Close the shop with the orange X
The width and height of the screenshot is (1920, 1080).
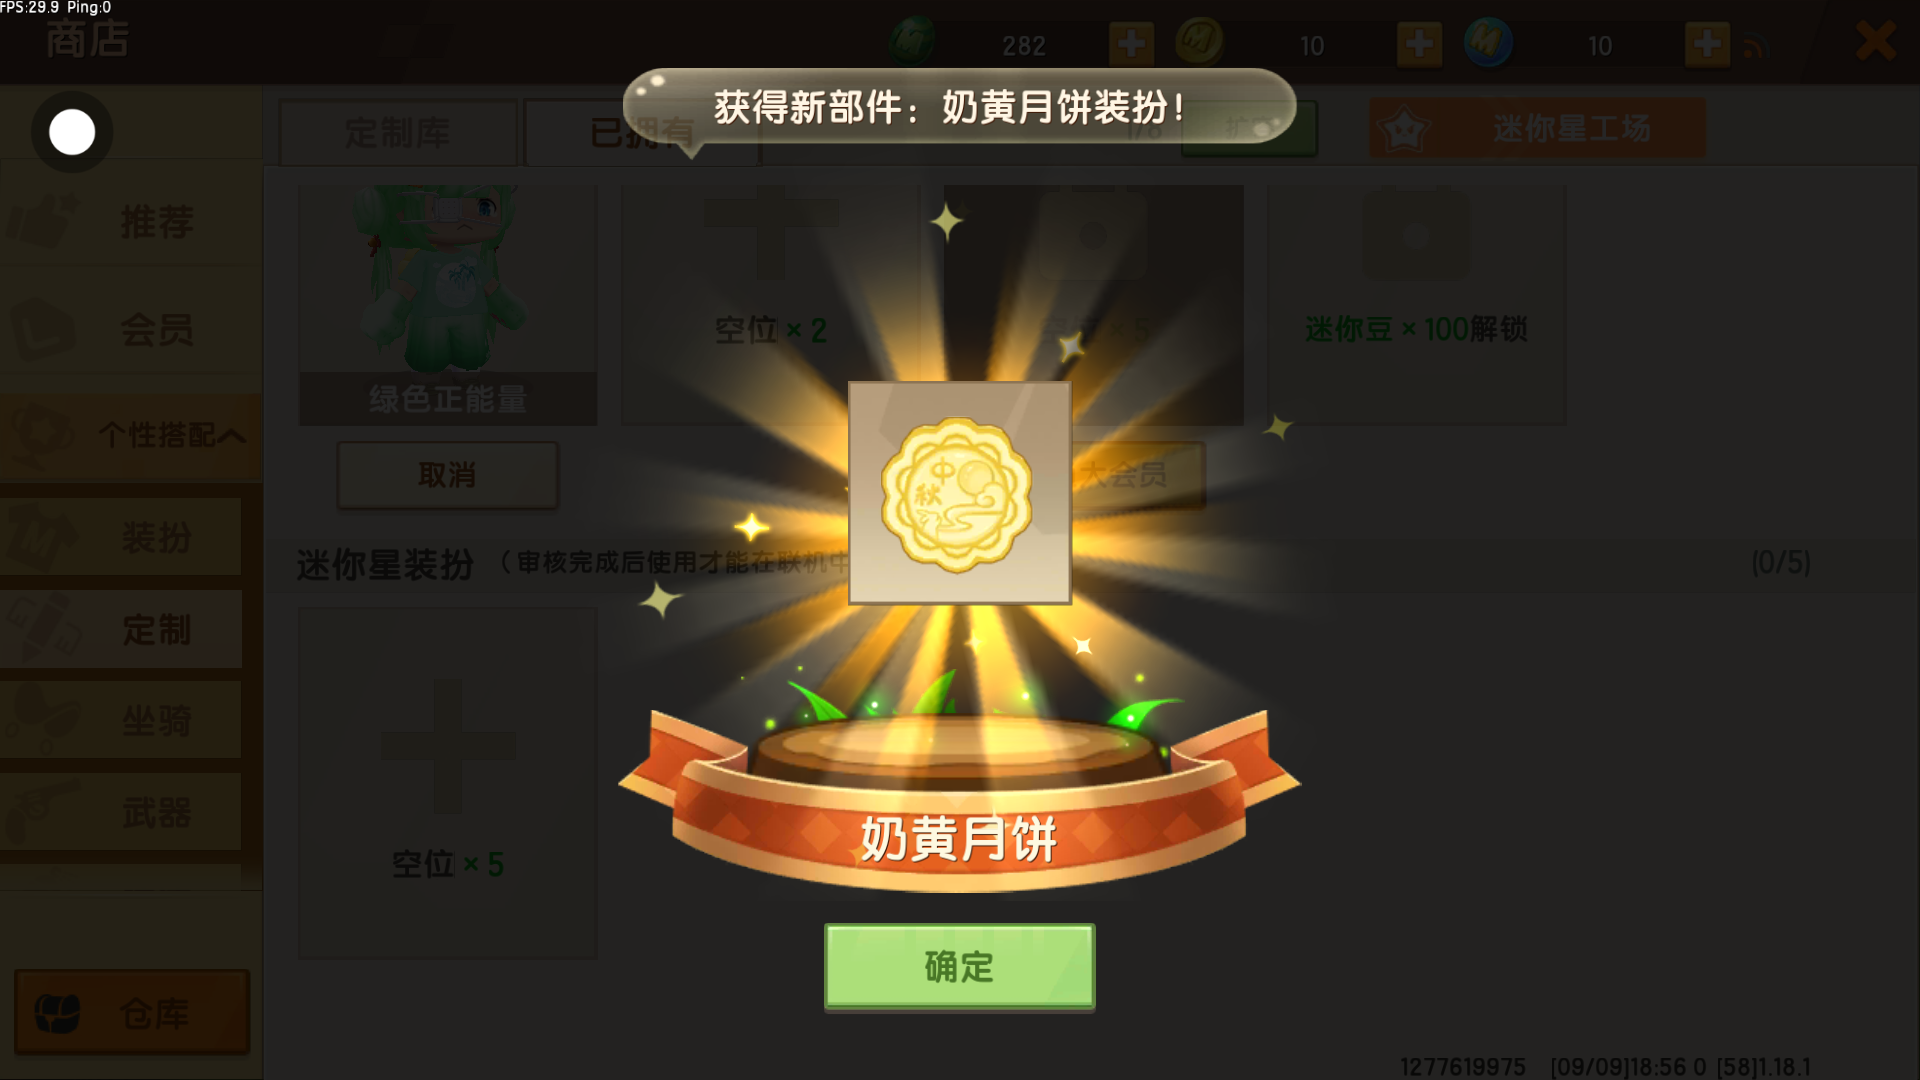point(1875,41)
